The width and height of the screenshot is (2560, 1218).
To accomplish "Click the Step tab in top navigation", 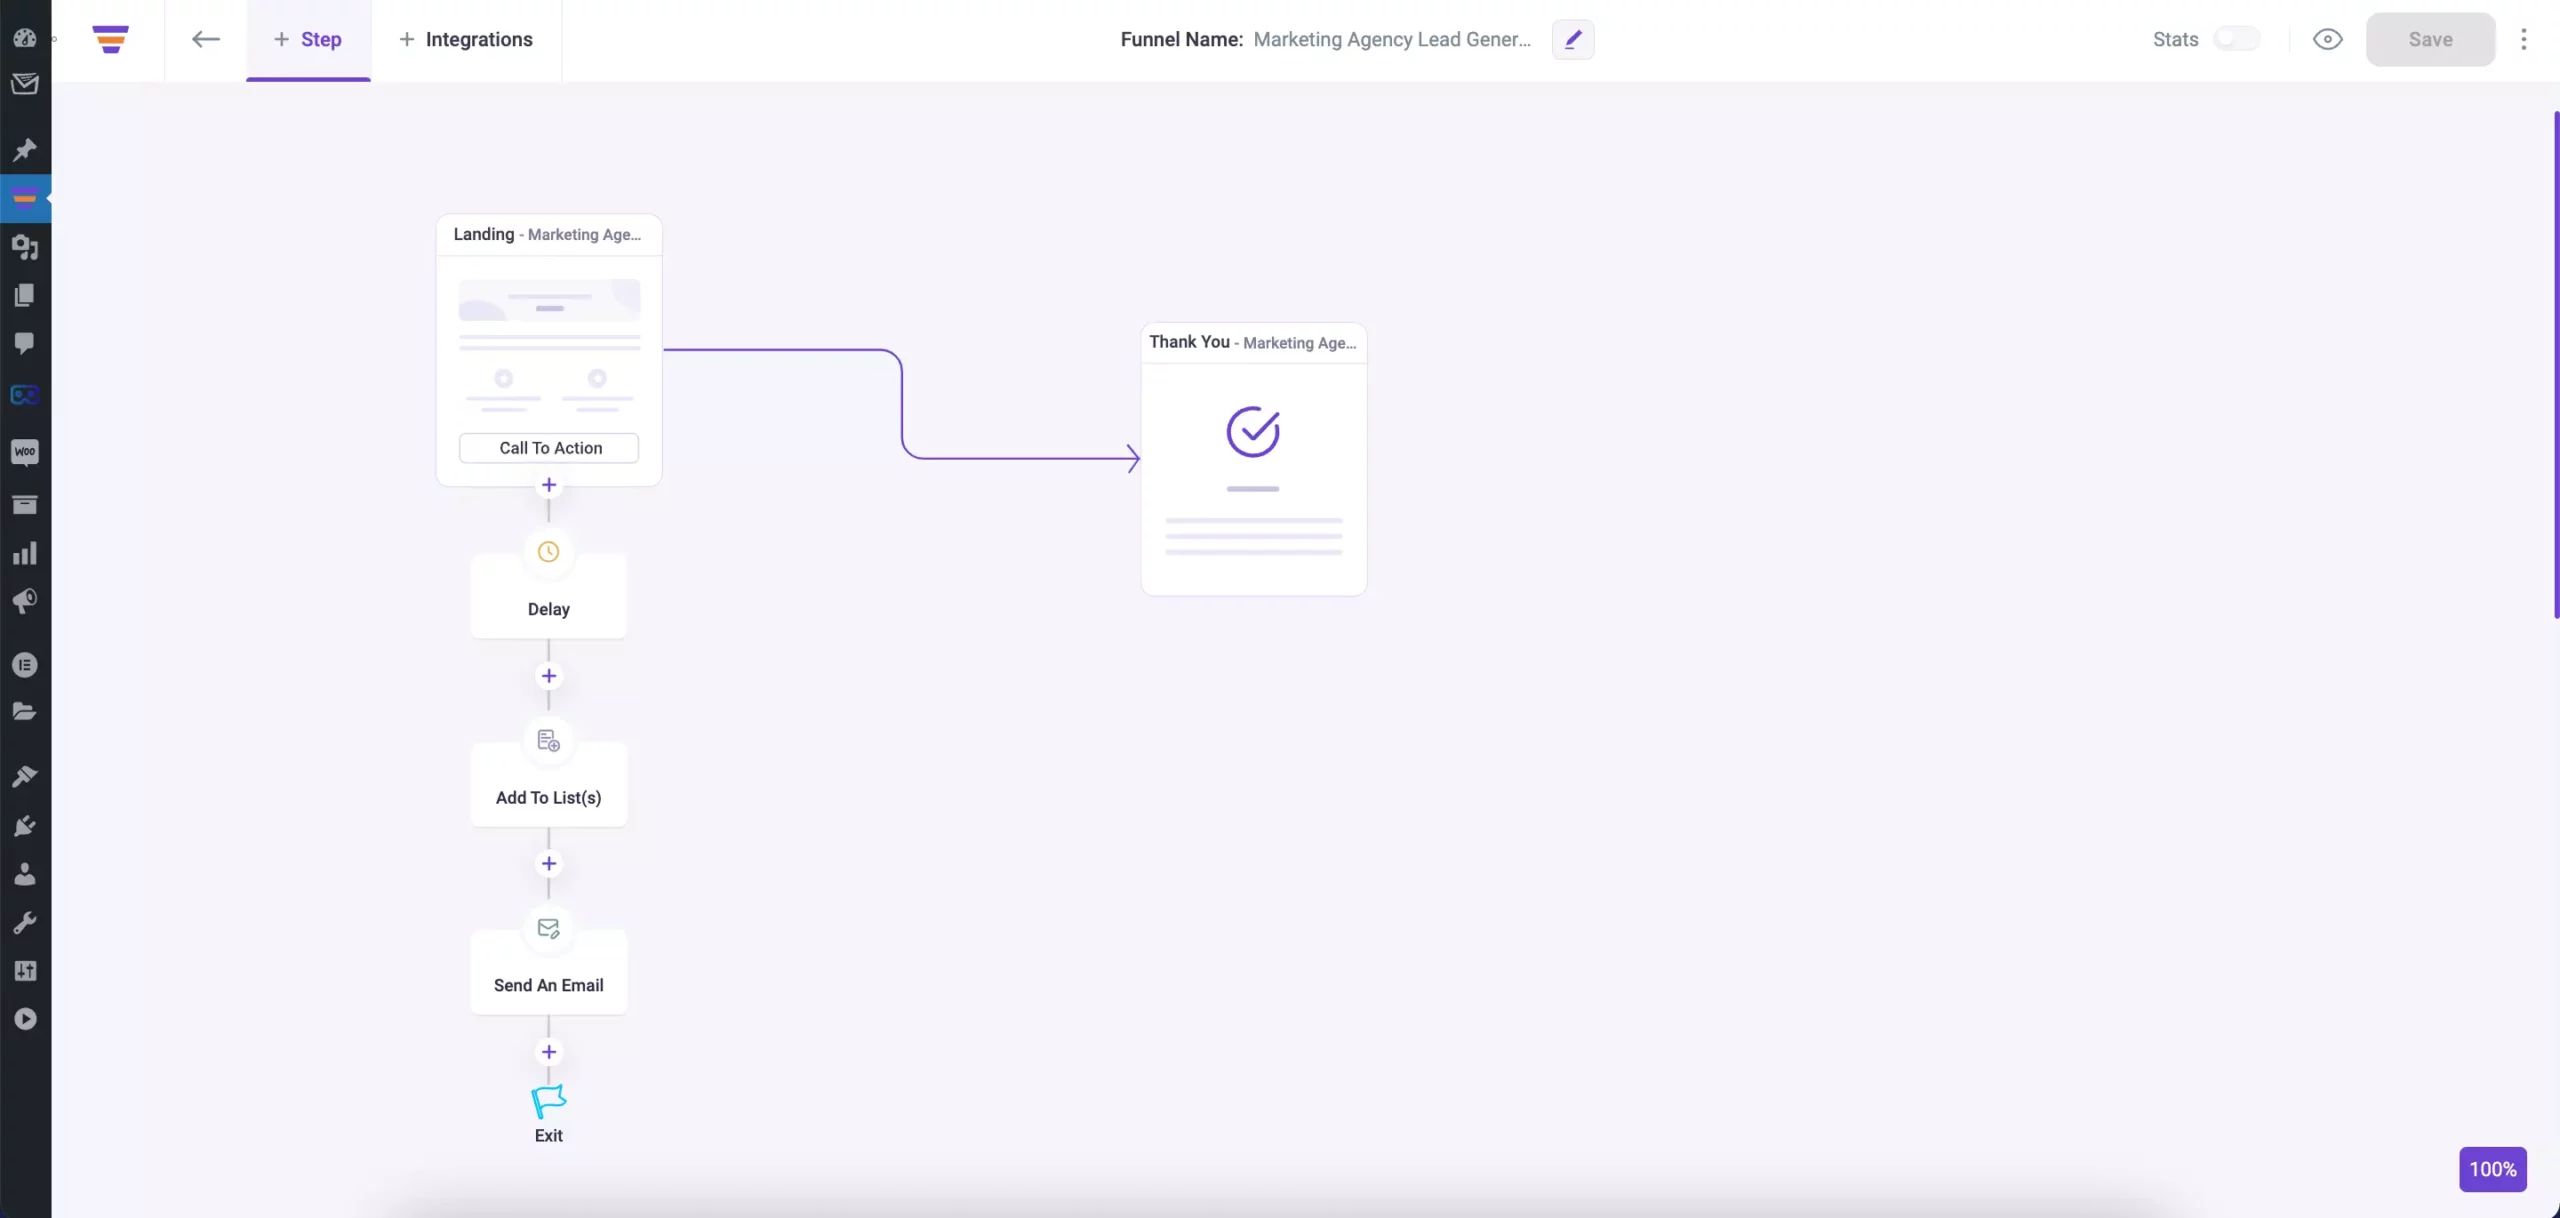I will tap(322, 39).
